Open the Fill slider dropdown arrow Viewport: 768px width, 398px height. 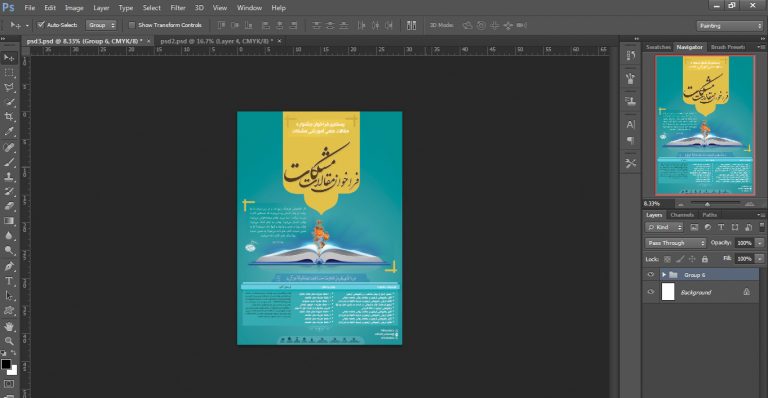click(x=760, y=258)
